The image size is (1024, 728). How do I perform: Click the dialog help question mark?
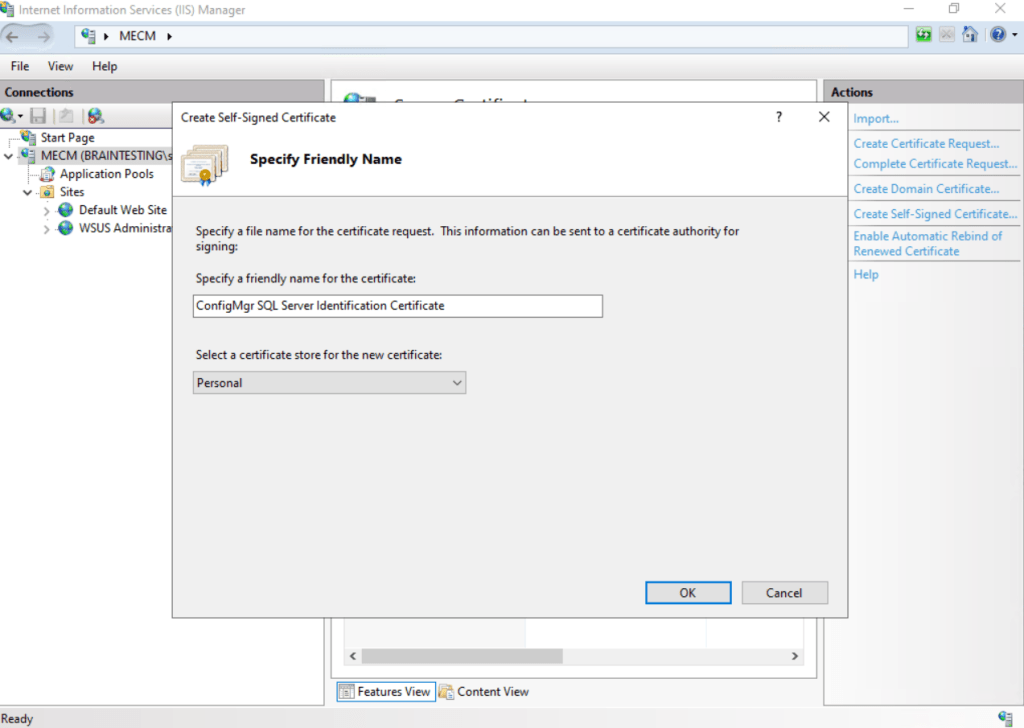(778, 117)
